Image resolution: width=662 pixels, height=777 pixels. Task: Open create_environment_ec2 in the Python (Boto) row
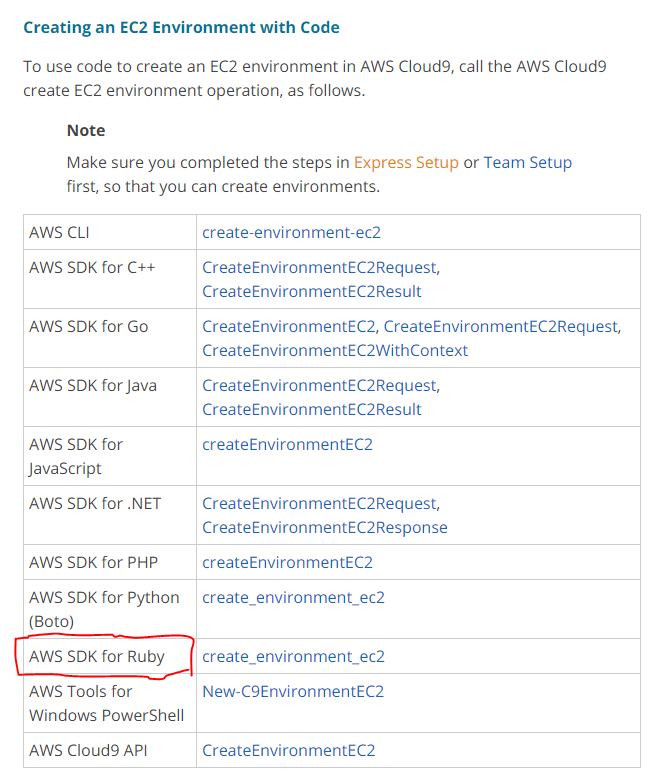point(293,598)
